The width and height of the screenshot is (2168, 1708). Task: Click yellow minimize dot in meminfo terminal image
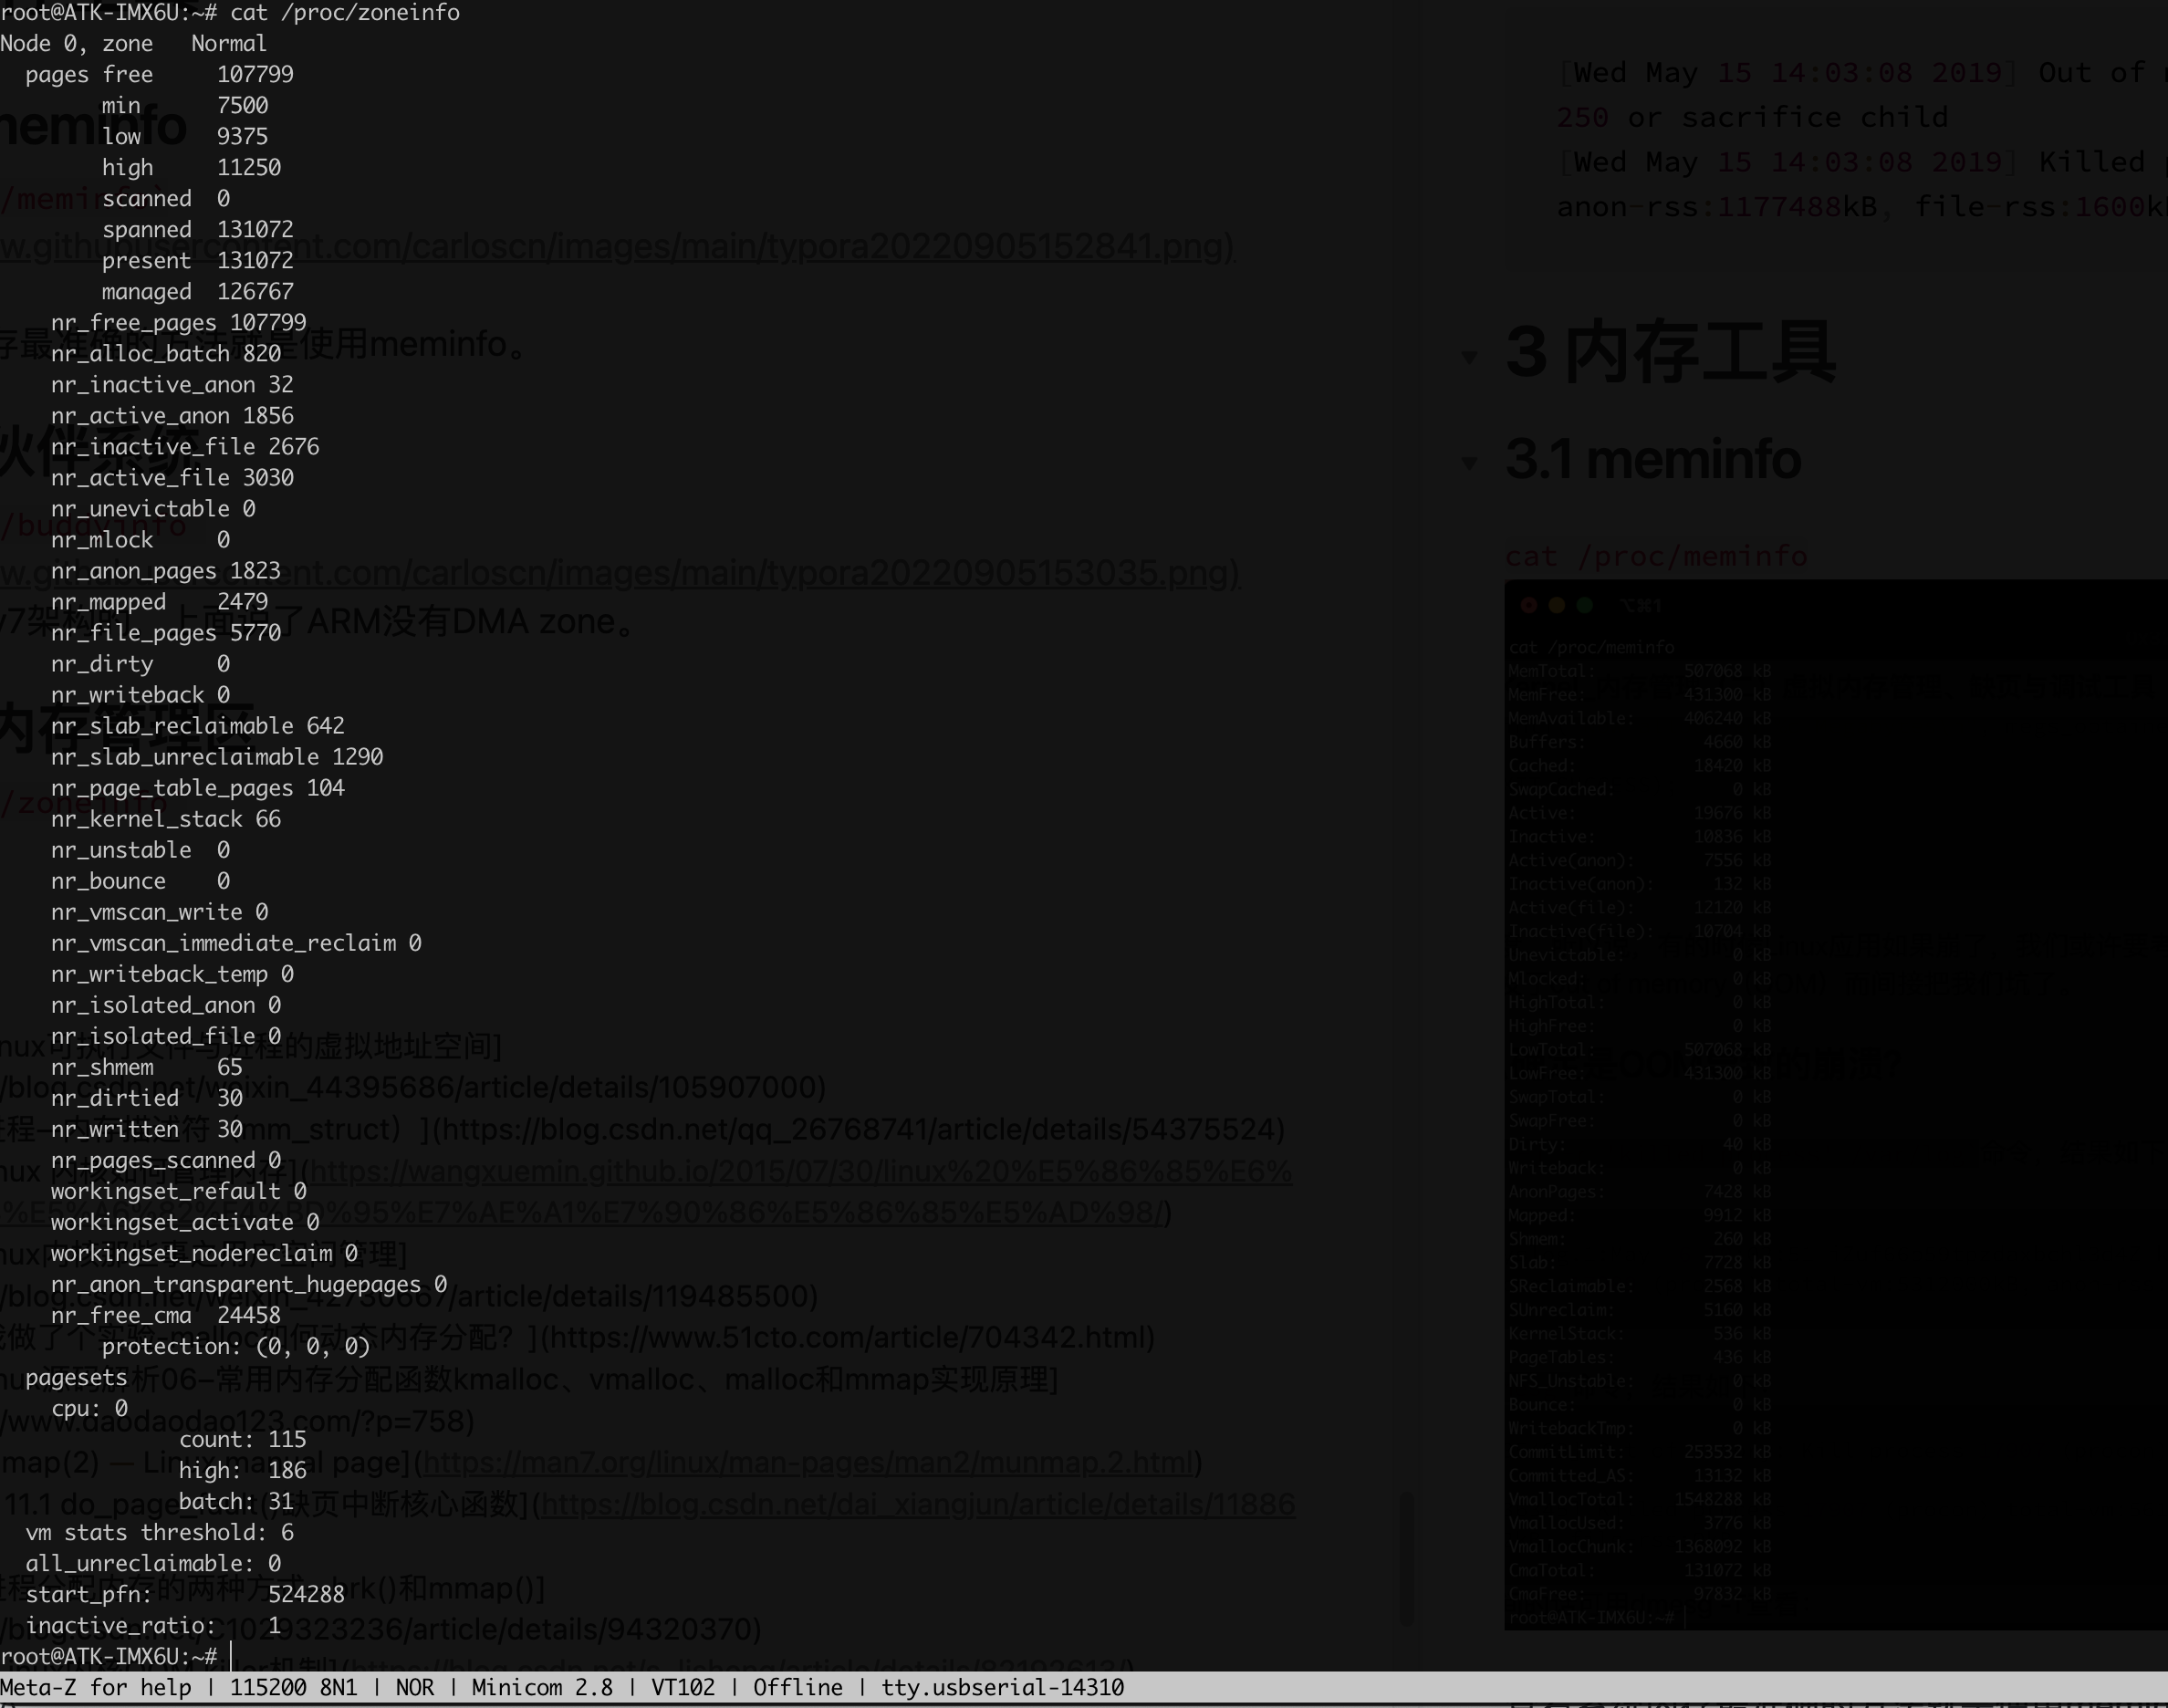point(1556,606)
